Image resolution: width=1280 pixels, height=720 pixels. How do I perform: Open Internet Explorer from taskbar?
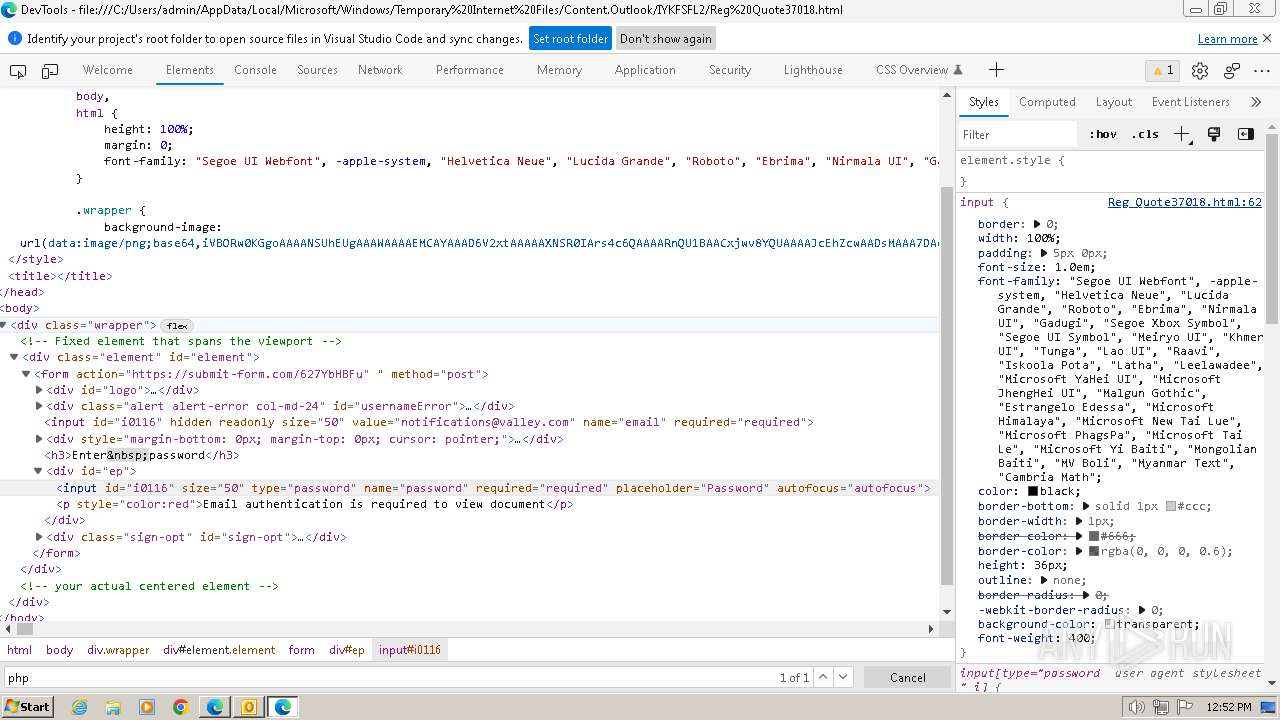tap(79, 707)
